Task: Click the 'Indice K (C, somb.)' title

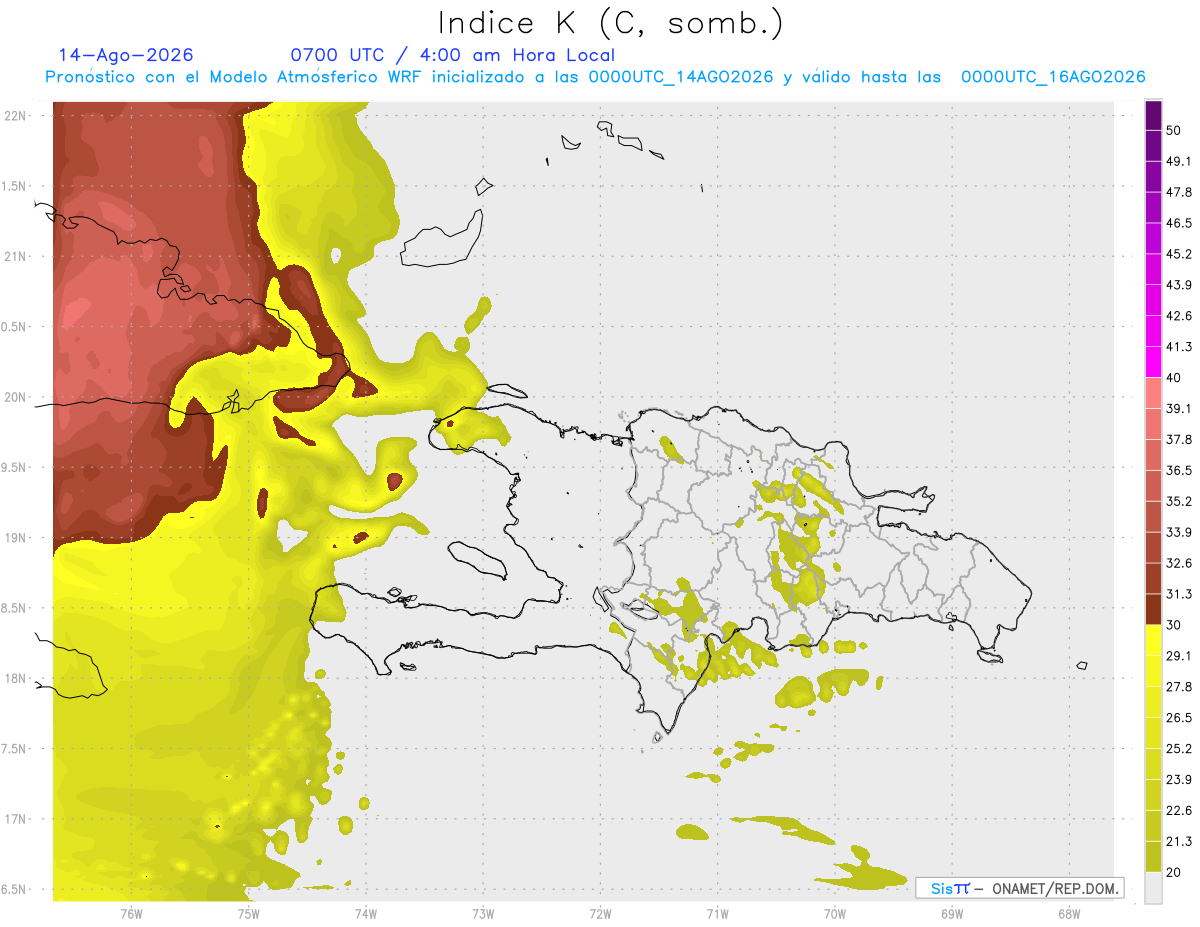Action: tap(610, 23)
